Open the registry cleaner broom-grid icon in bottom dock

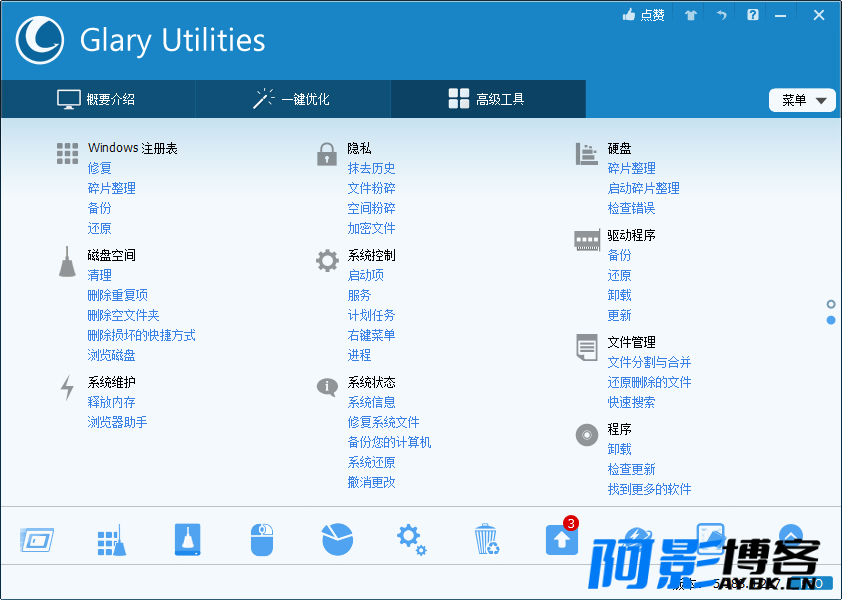coord(111,540)
